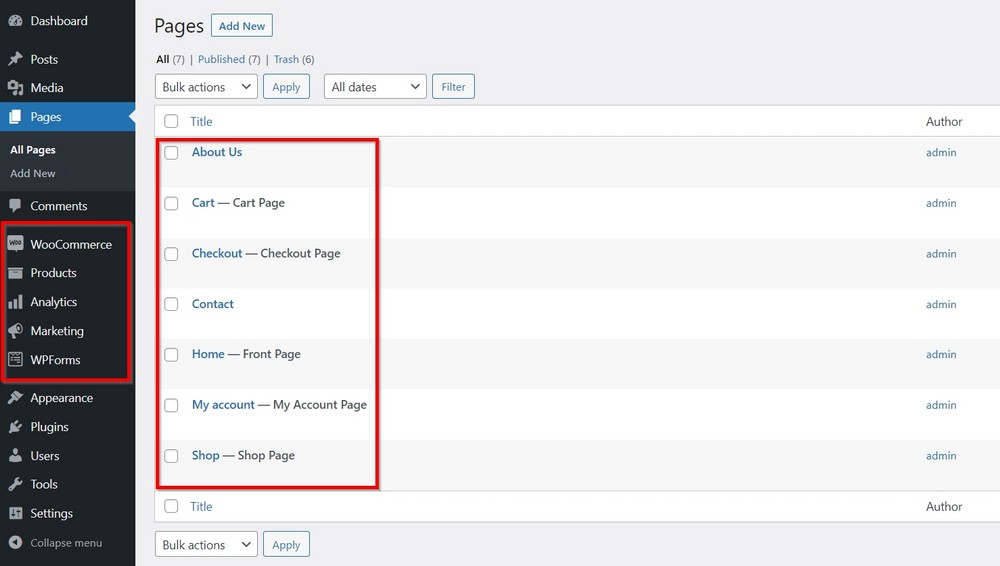The height and width of the screenshot is (566, 1000).
Task: Click the Media library icon
Action: pyautogui.click(x=15, y=88)
